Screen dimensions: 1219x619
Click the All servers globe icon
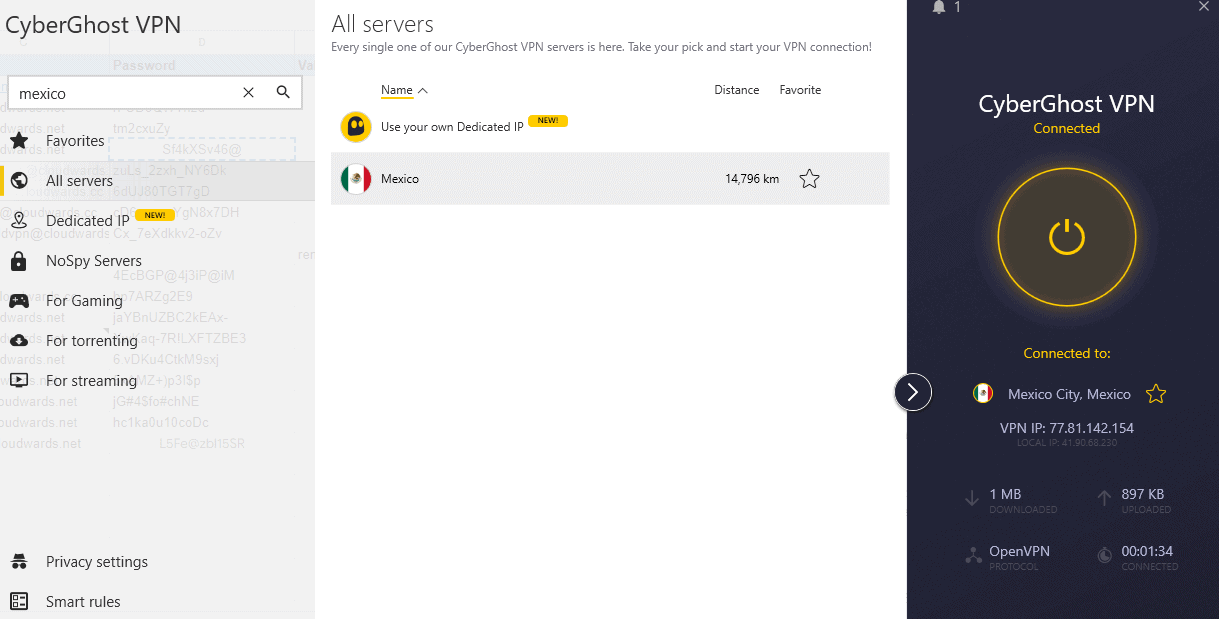(18, 181)
